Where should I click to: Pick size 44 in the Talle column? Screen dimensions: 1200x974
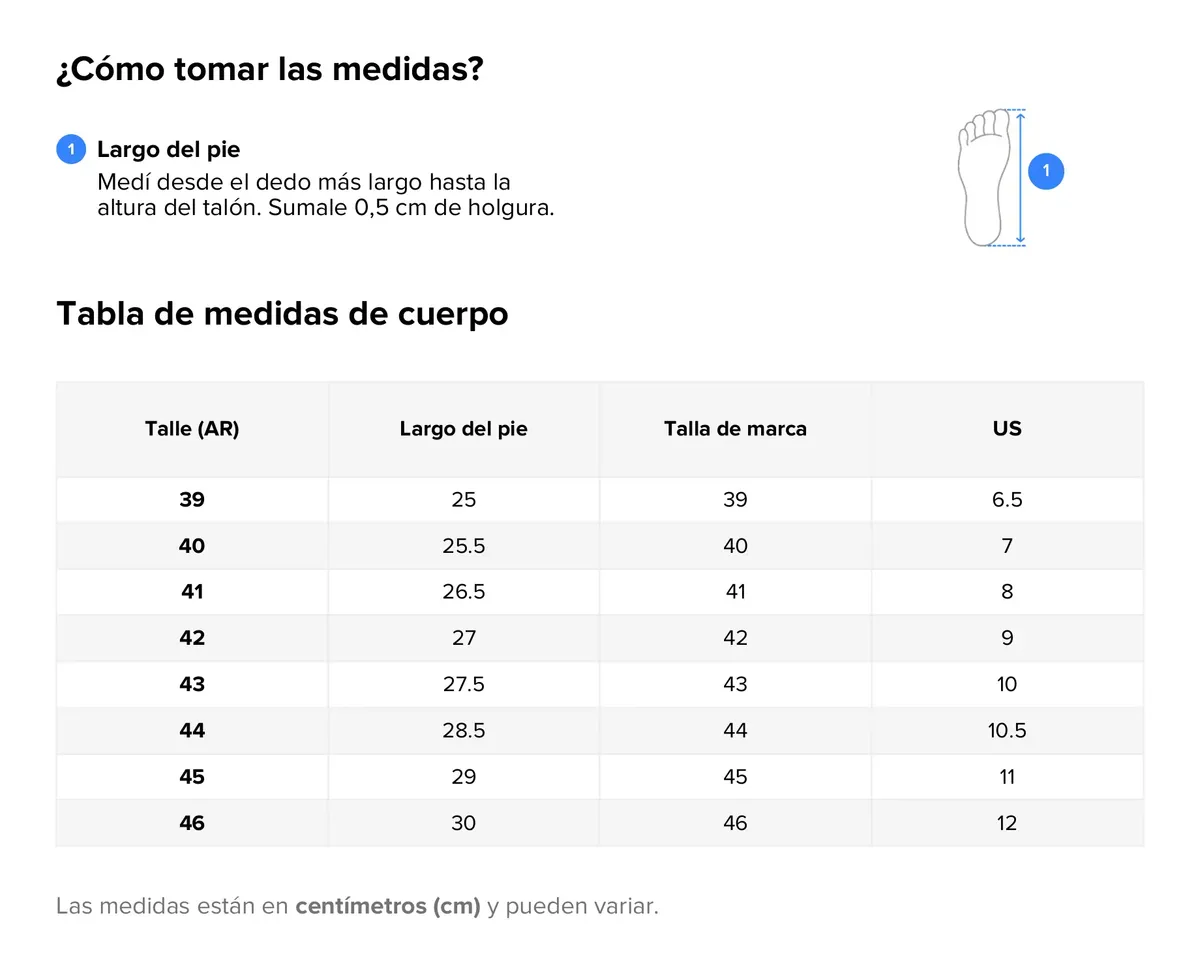[192, 731]
